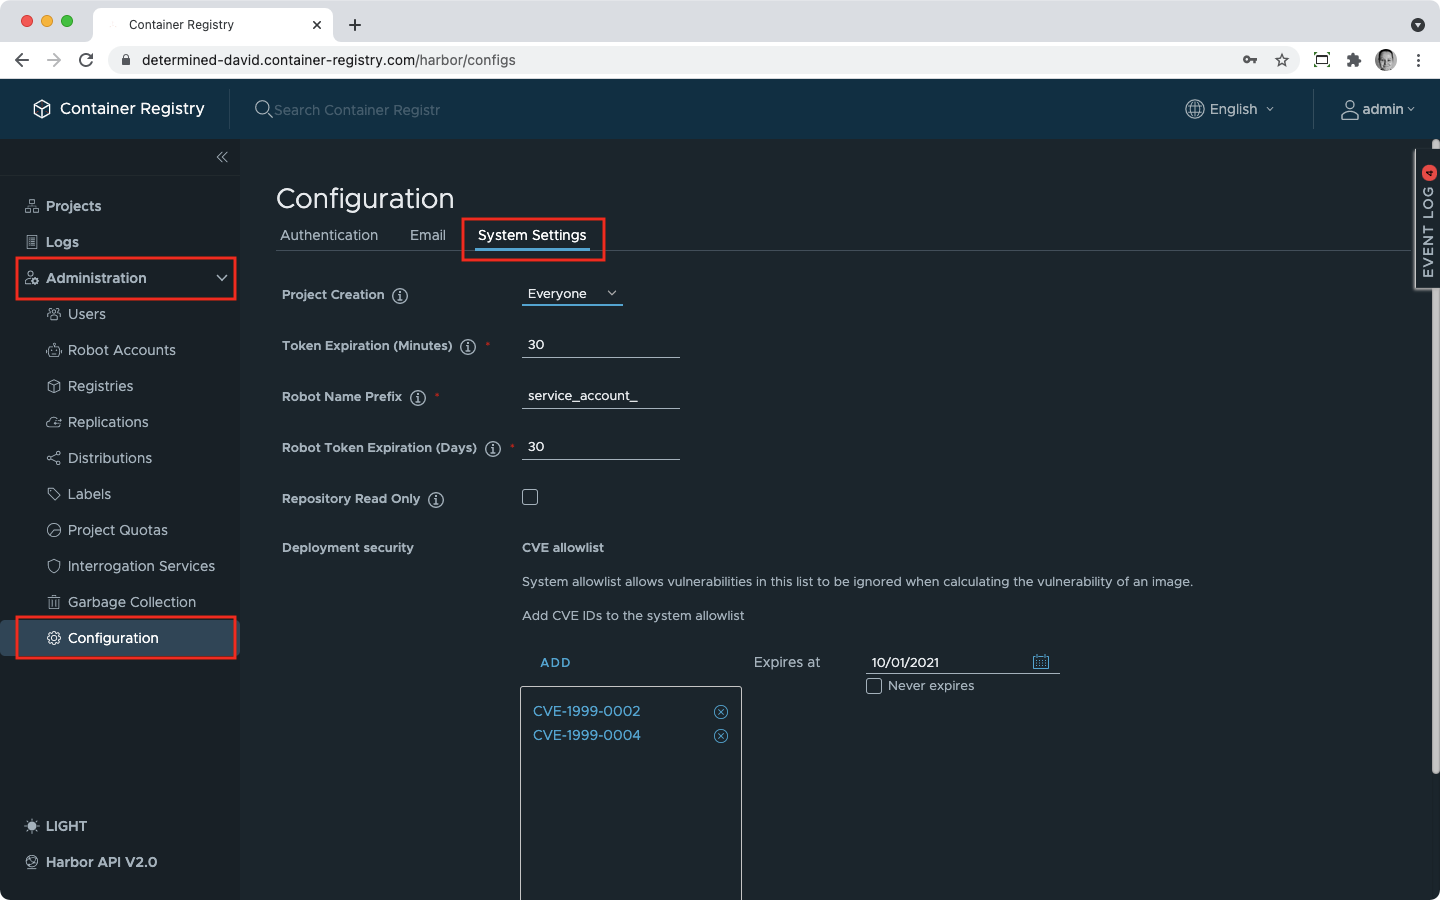
Task: Open the CVE-1999-0002 link
Action: point(586,711)
